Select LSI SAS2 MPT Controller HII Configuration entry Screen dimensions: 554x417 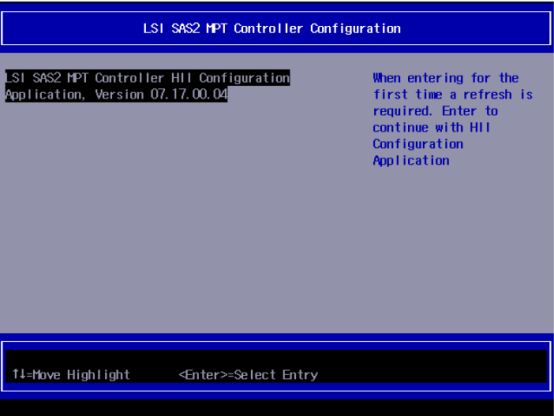pos(147,86)
